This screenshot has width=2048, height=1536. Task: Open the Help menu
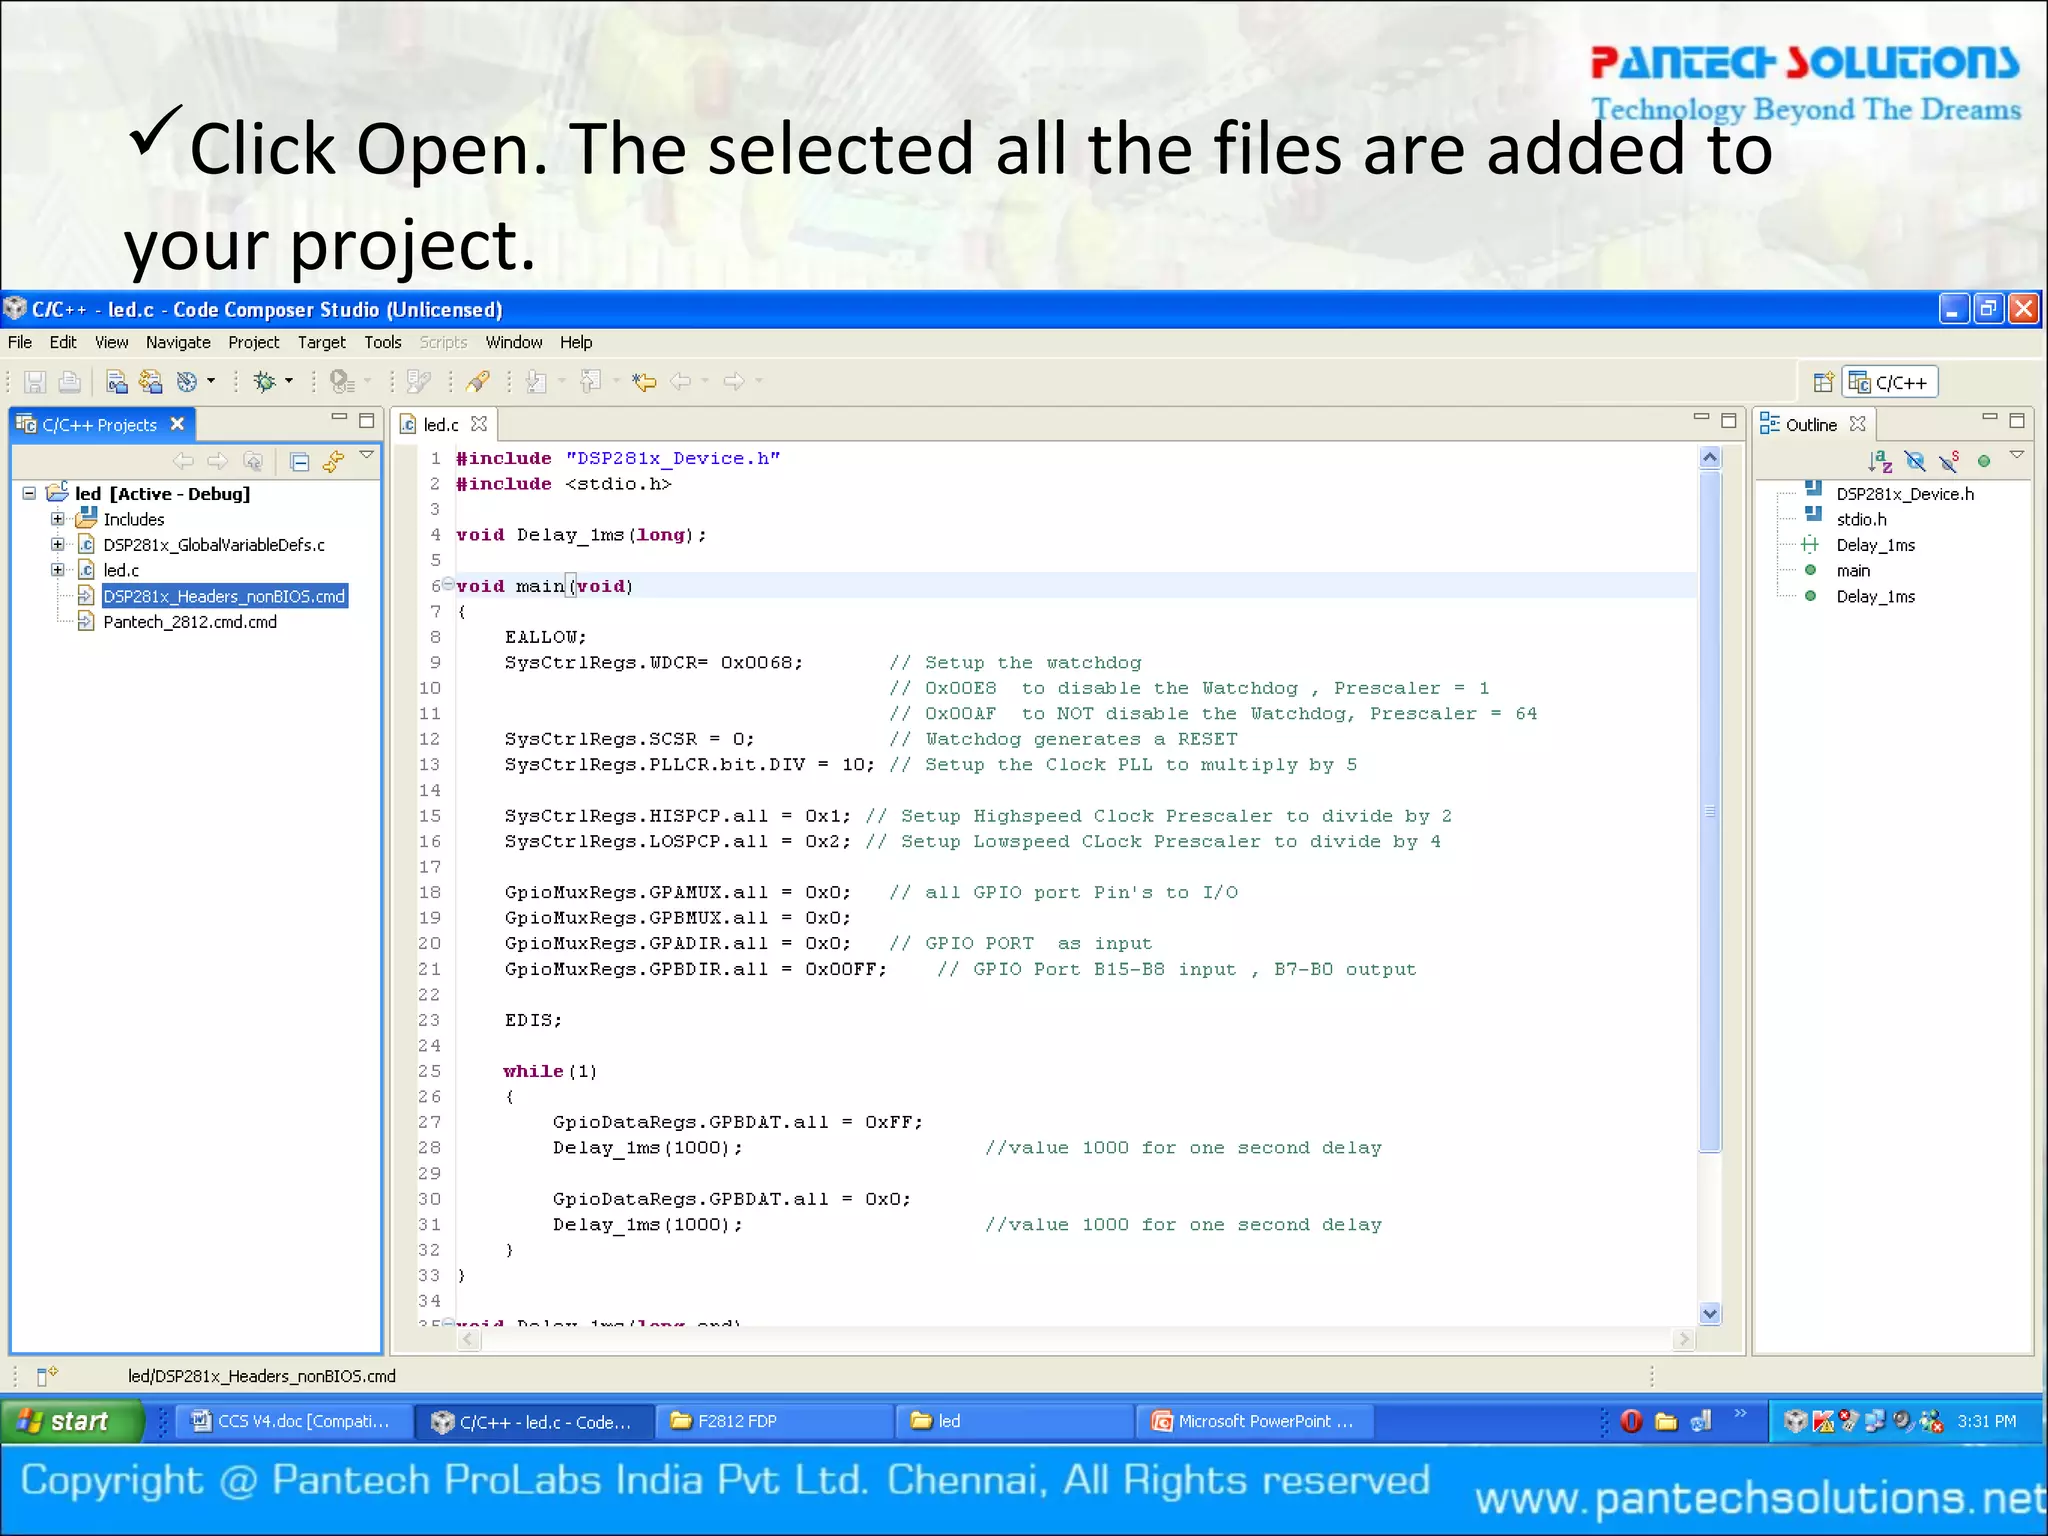point(576,342)
